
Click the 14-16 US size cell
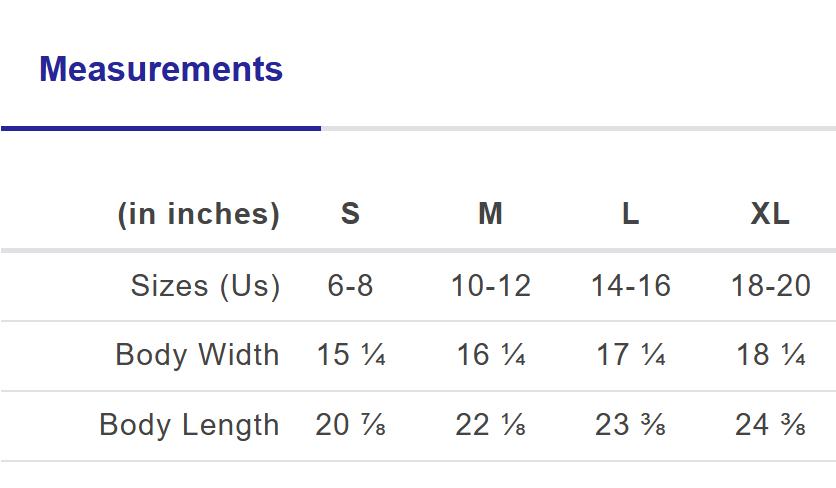point(630,286)
